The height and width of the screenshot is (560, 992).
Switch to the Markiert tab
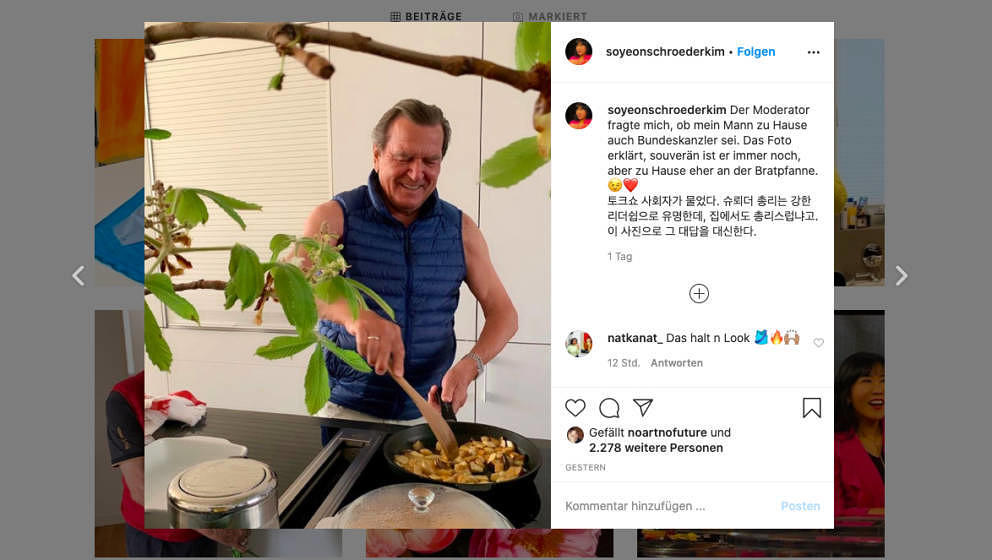[550, 16]
